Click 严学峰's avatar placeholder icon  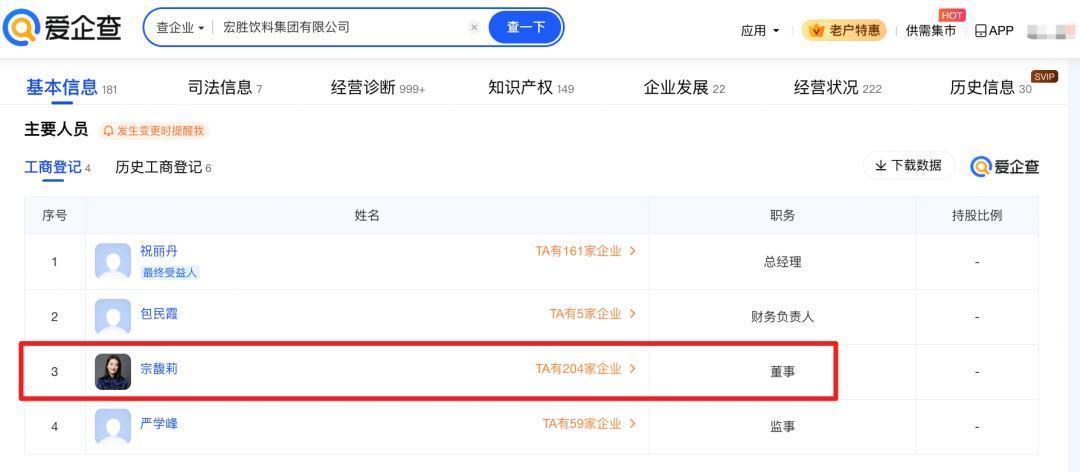click(x=112, y=426)
